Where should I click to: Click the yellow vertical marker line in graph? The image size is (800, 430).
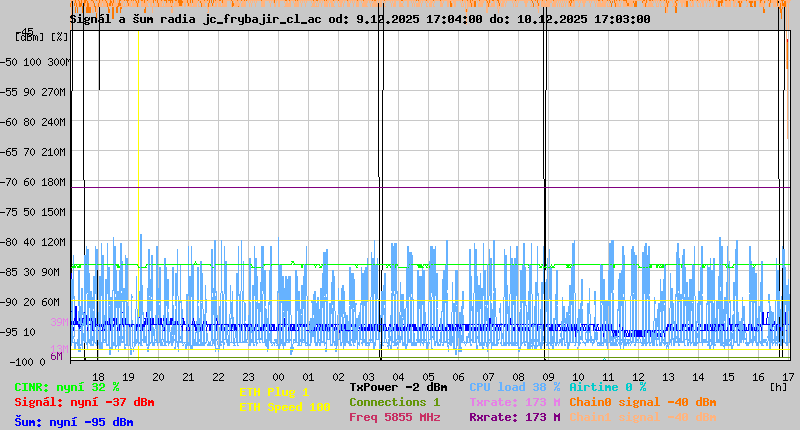(x=138, y=200)
